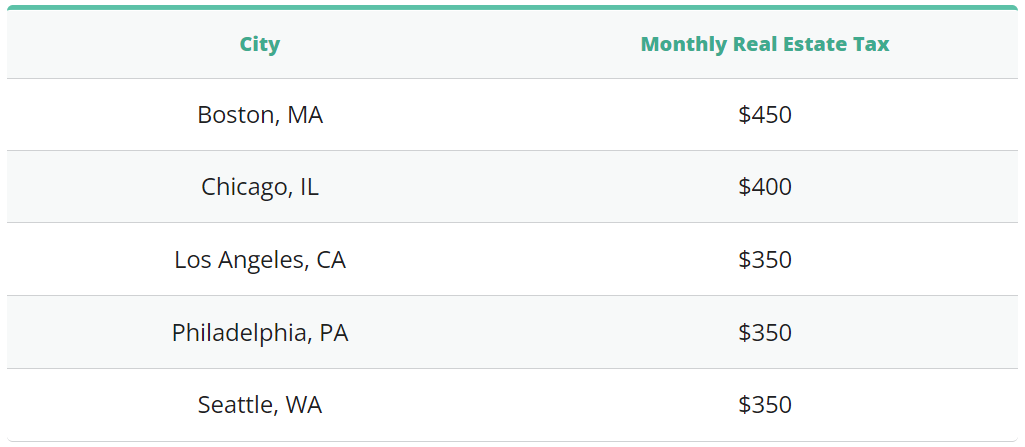
Task: Select the Chicago, IL city cell
Action: pos(260,187)
